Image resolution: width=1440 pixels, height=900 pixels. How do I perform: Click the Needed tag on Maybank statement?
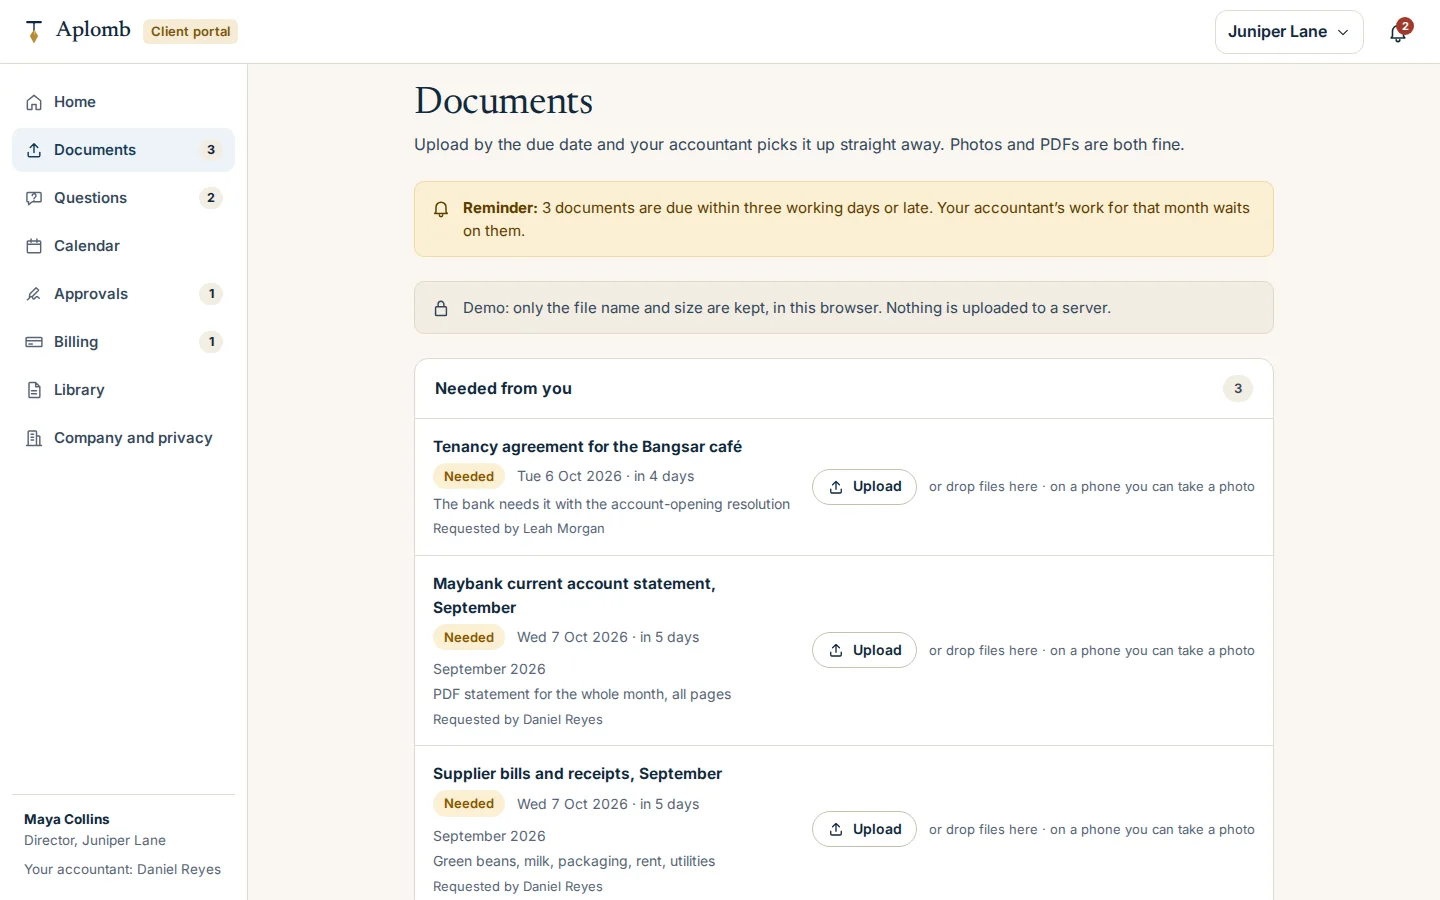pyautogui.click(x=469, y=638)
